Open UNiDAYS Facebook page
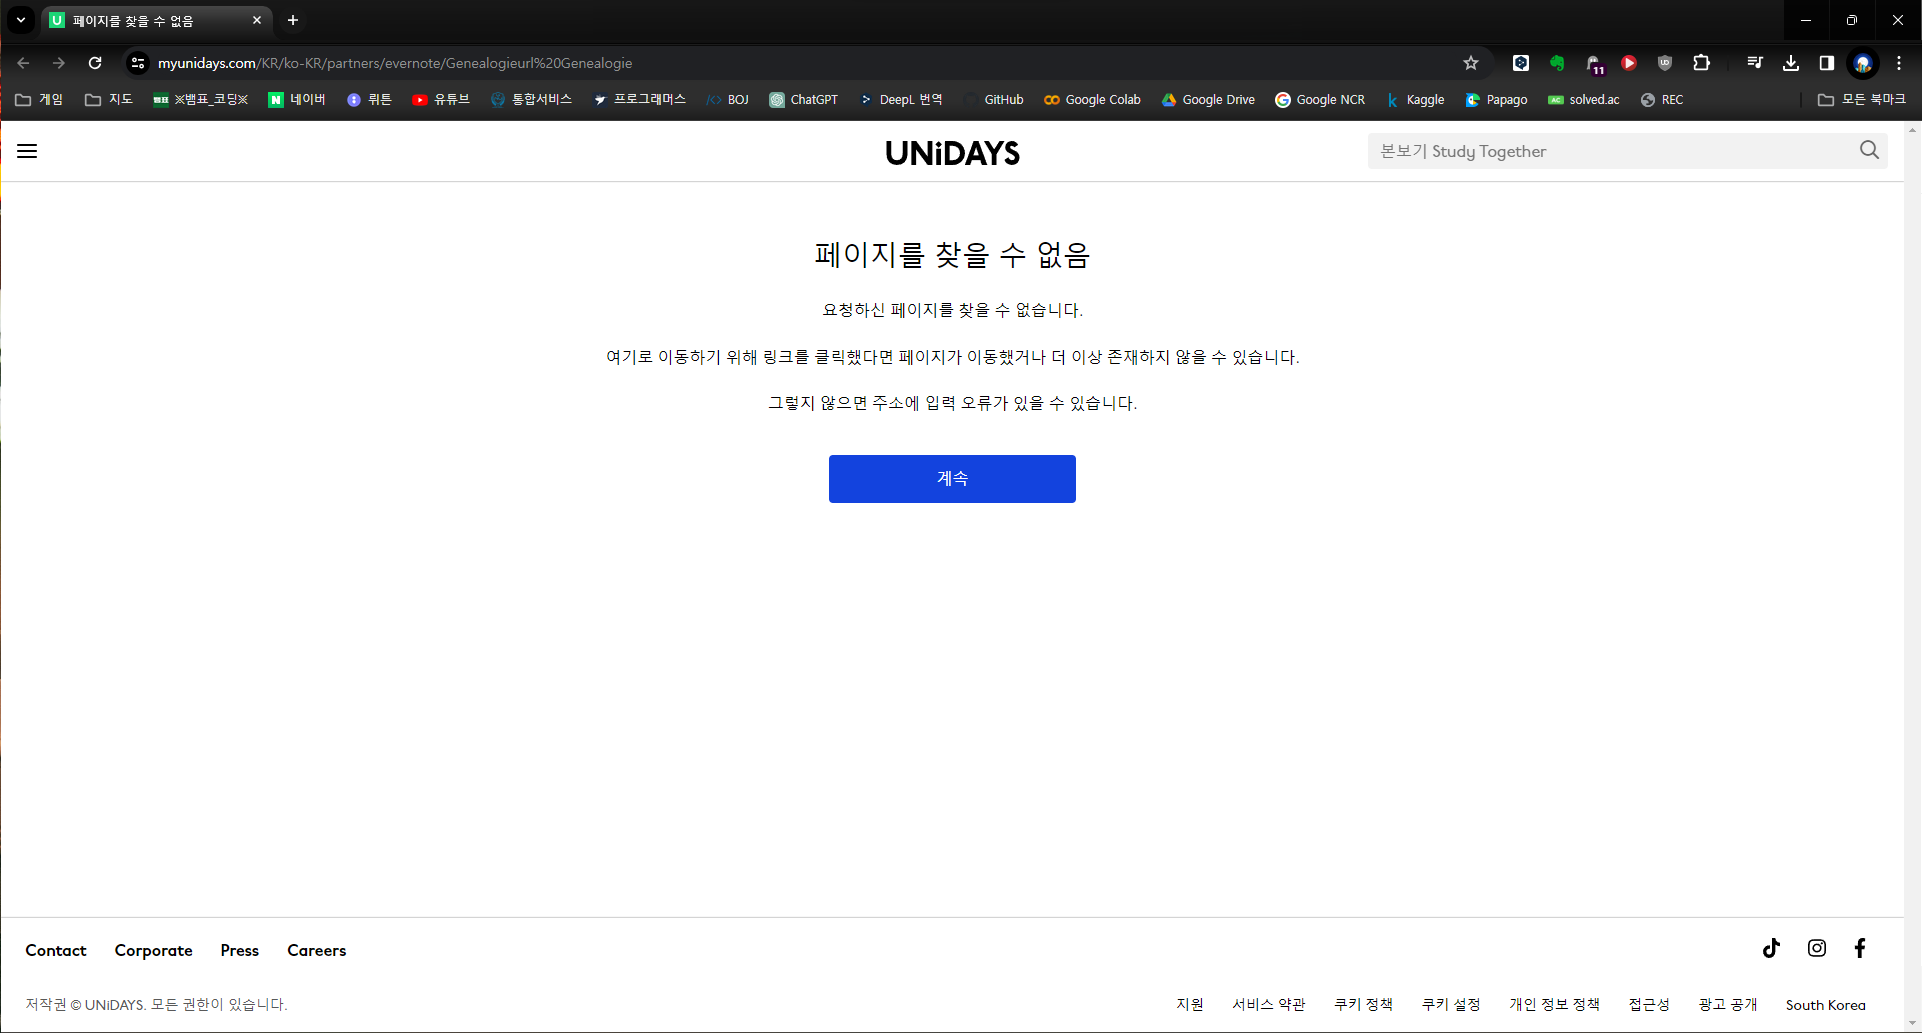 pyautogui.click(x=1860, y=948)
